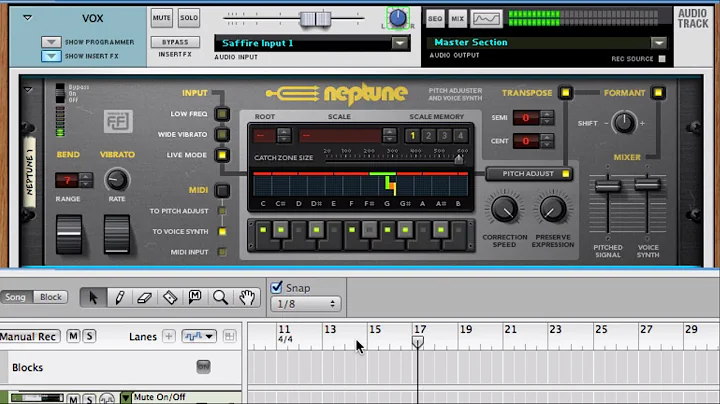Screen dimensions: 720x404
Task: Click the Vibrato mod wheel
Action: (117, 234)
